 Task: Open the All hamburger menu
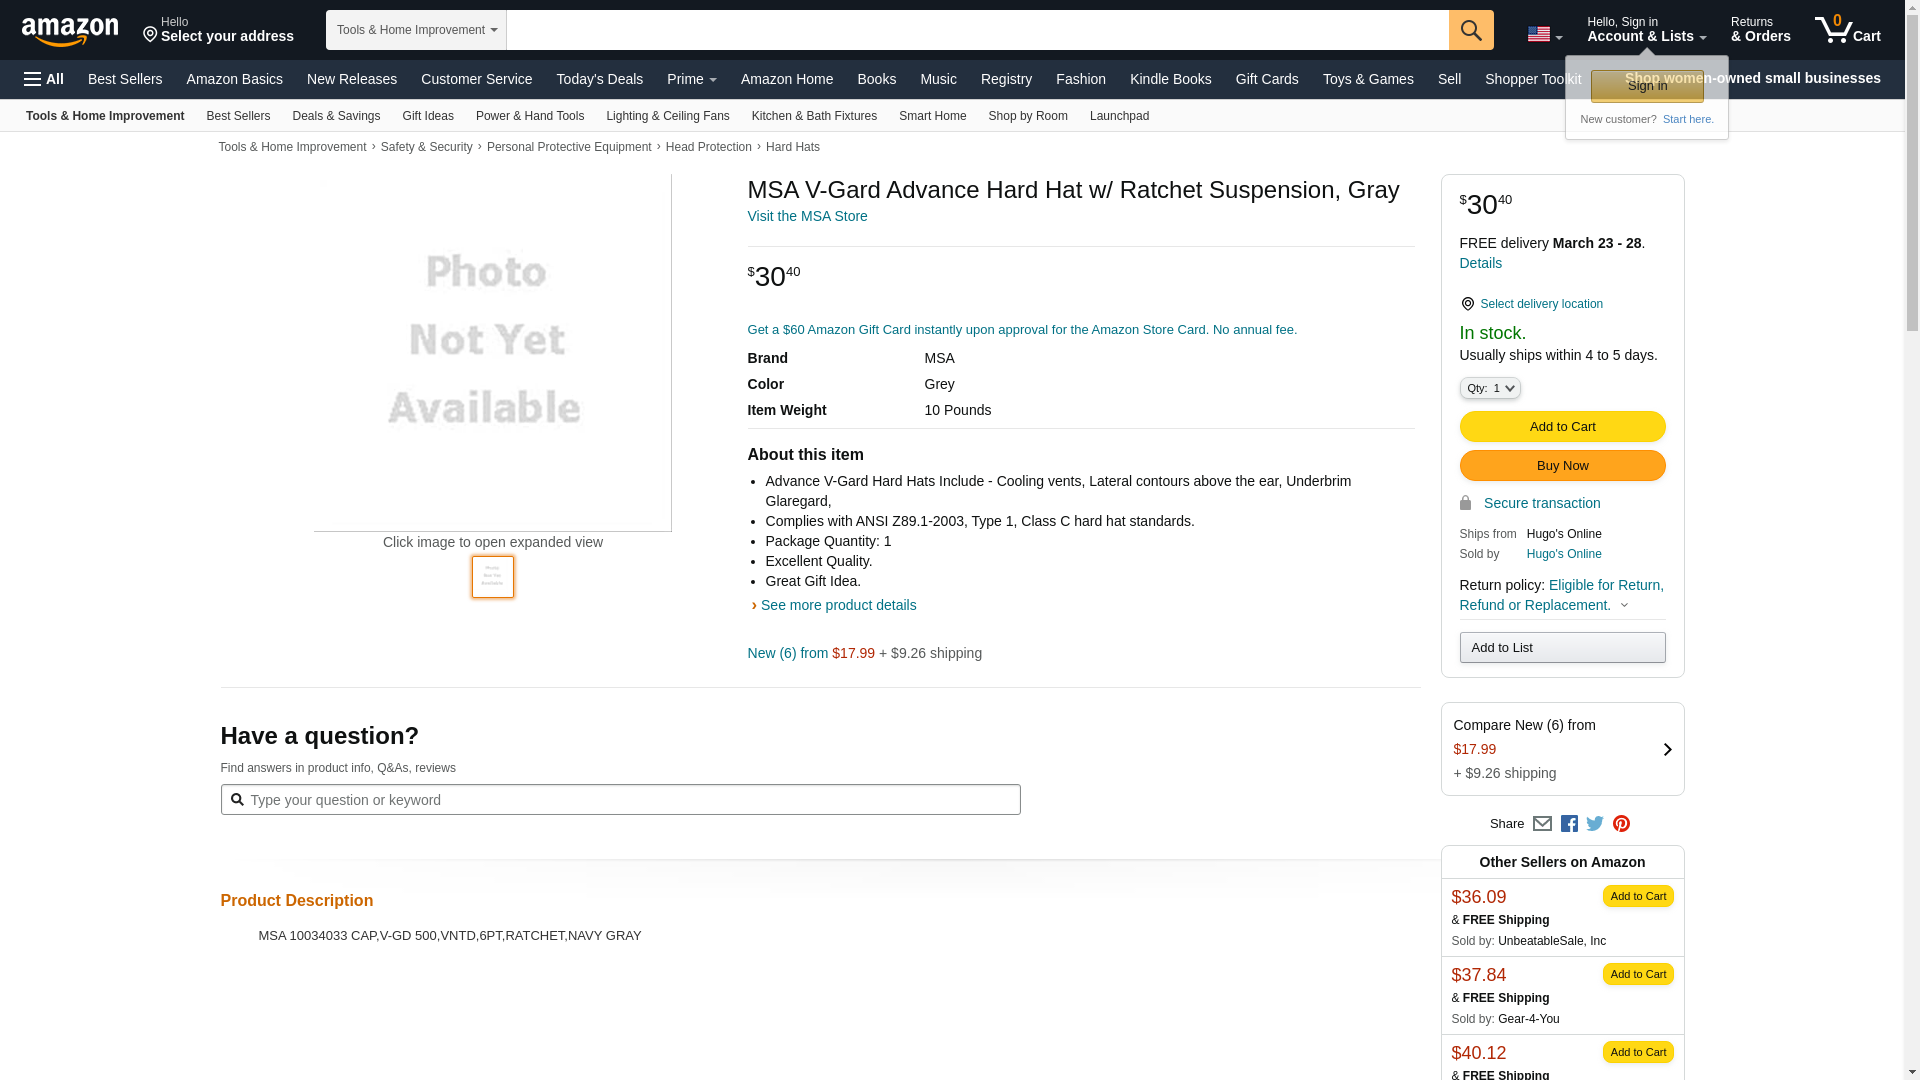click(44, 79)
